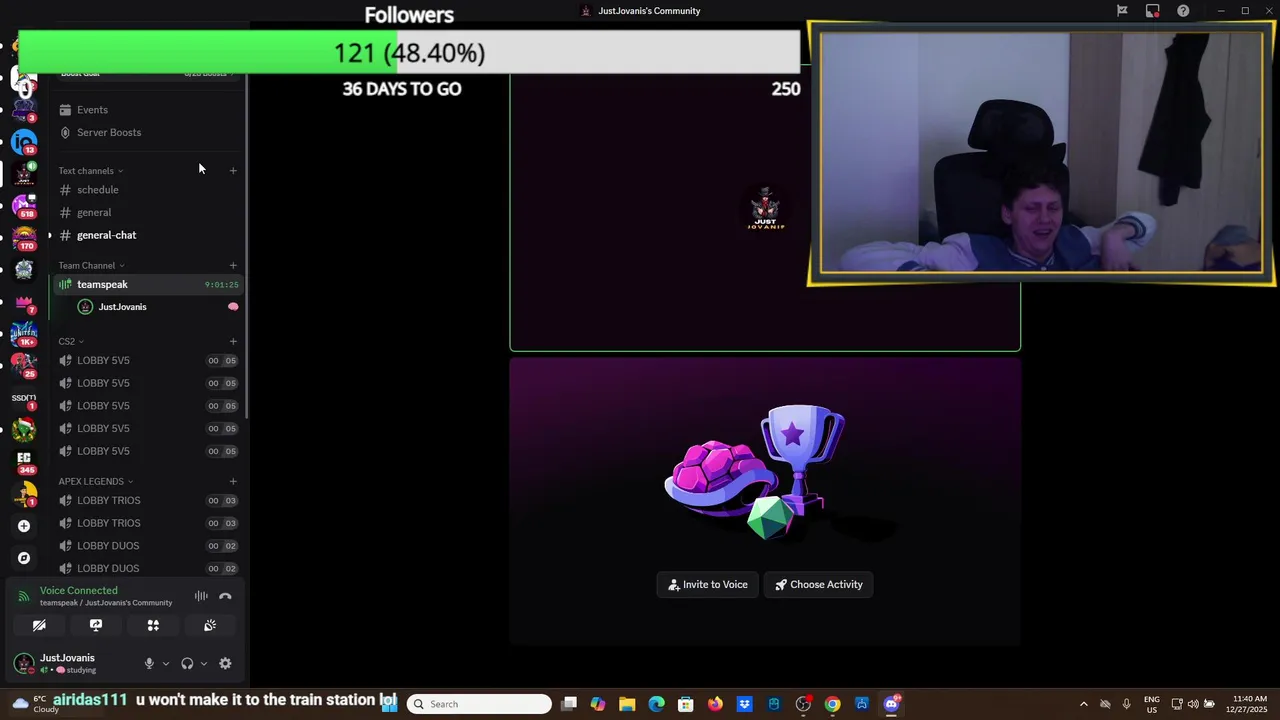1280x720 pixels.
Task: Open Discord inbox icon in title bar
Action: (x=1153, y=11)
